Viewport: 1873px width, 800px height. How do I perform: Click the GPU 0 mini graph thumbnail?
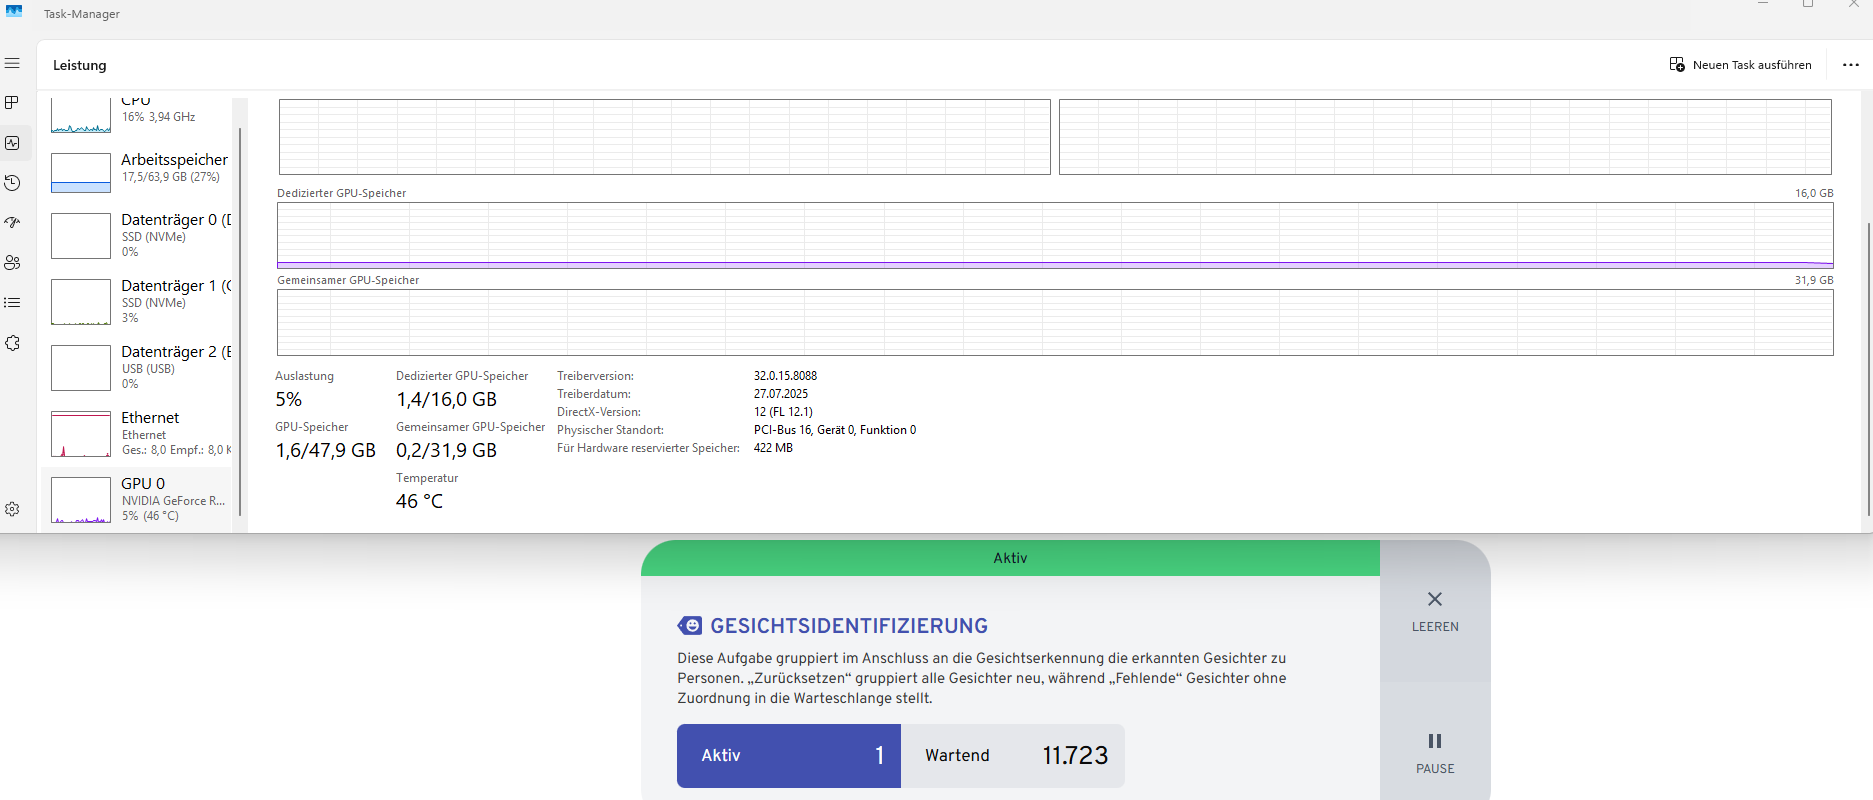click(81, 500)
